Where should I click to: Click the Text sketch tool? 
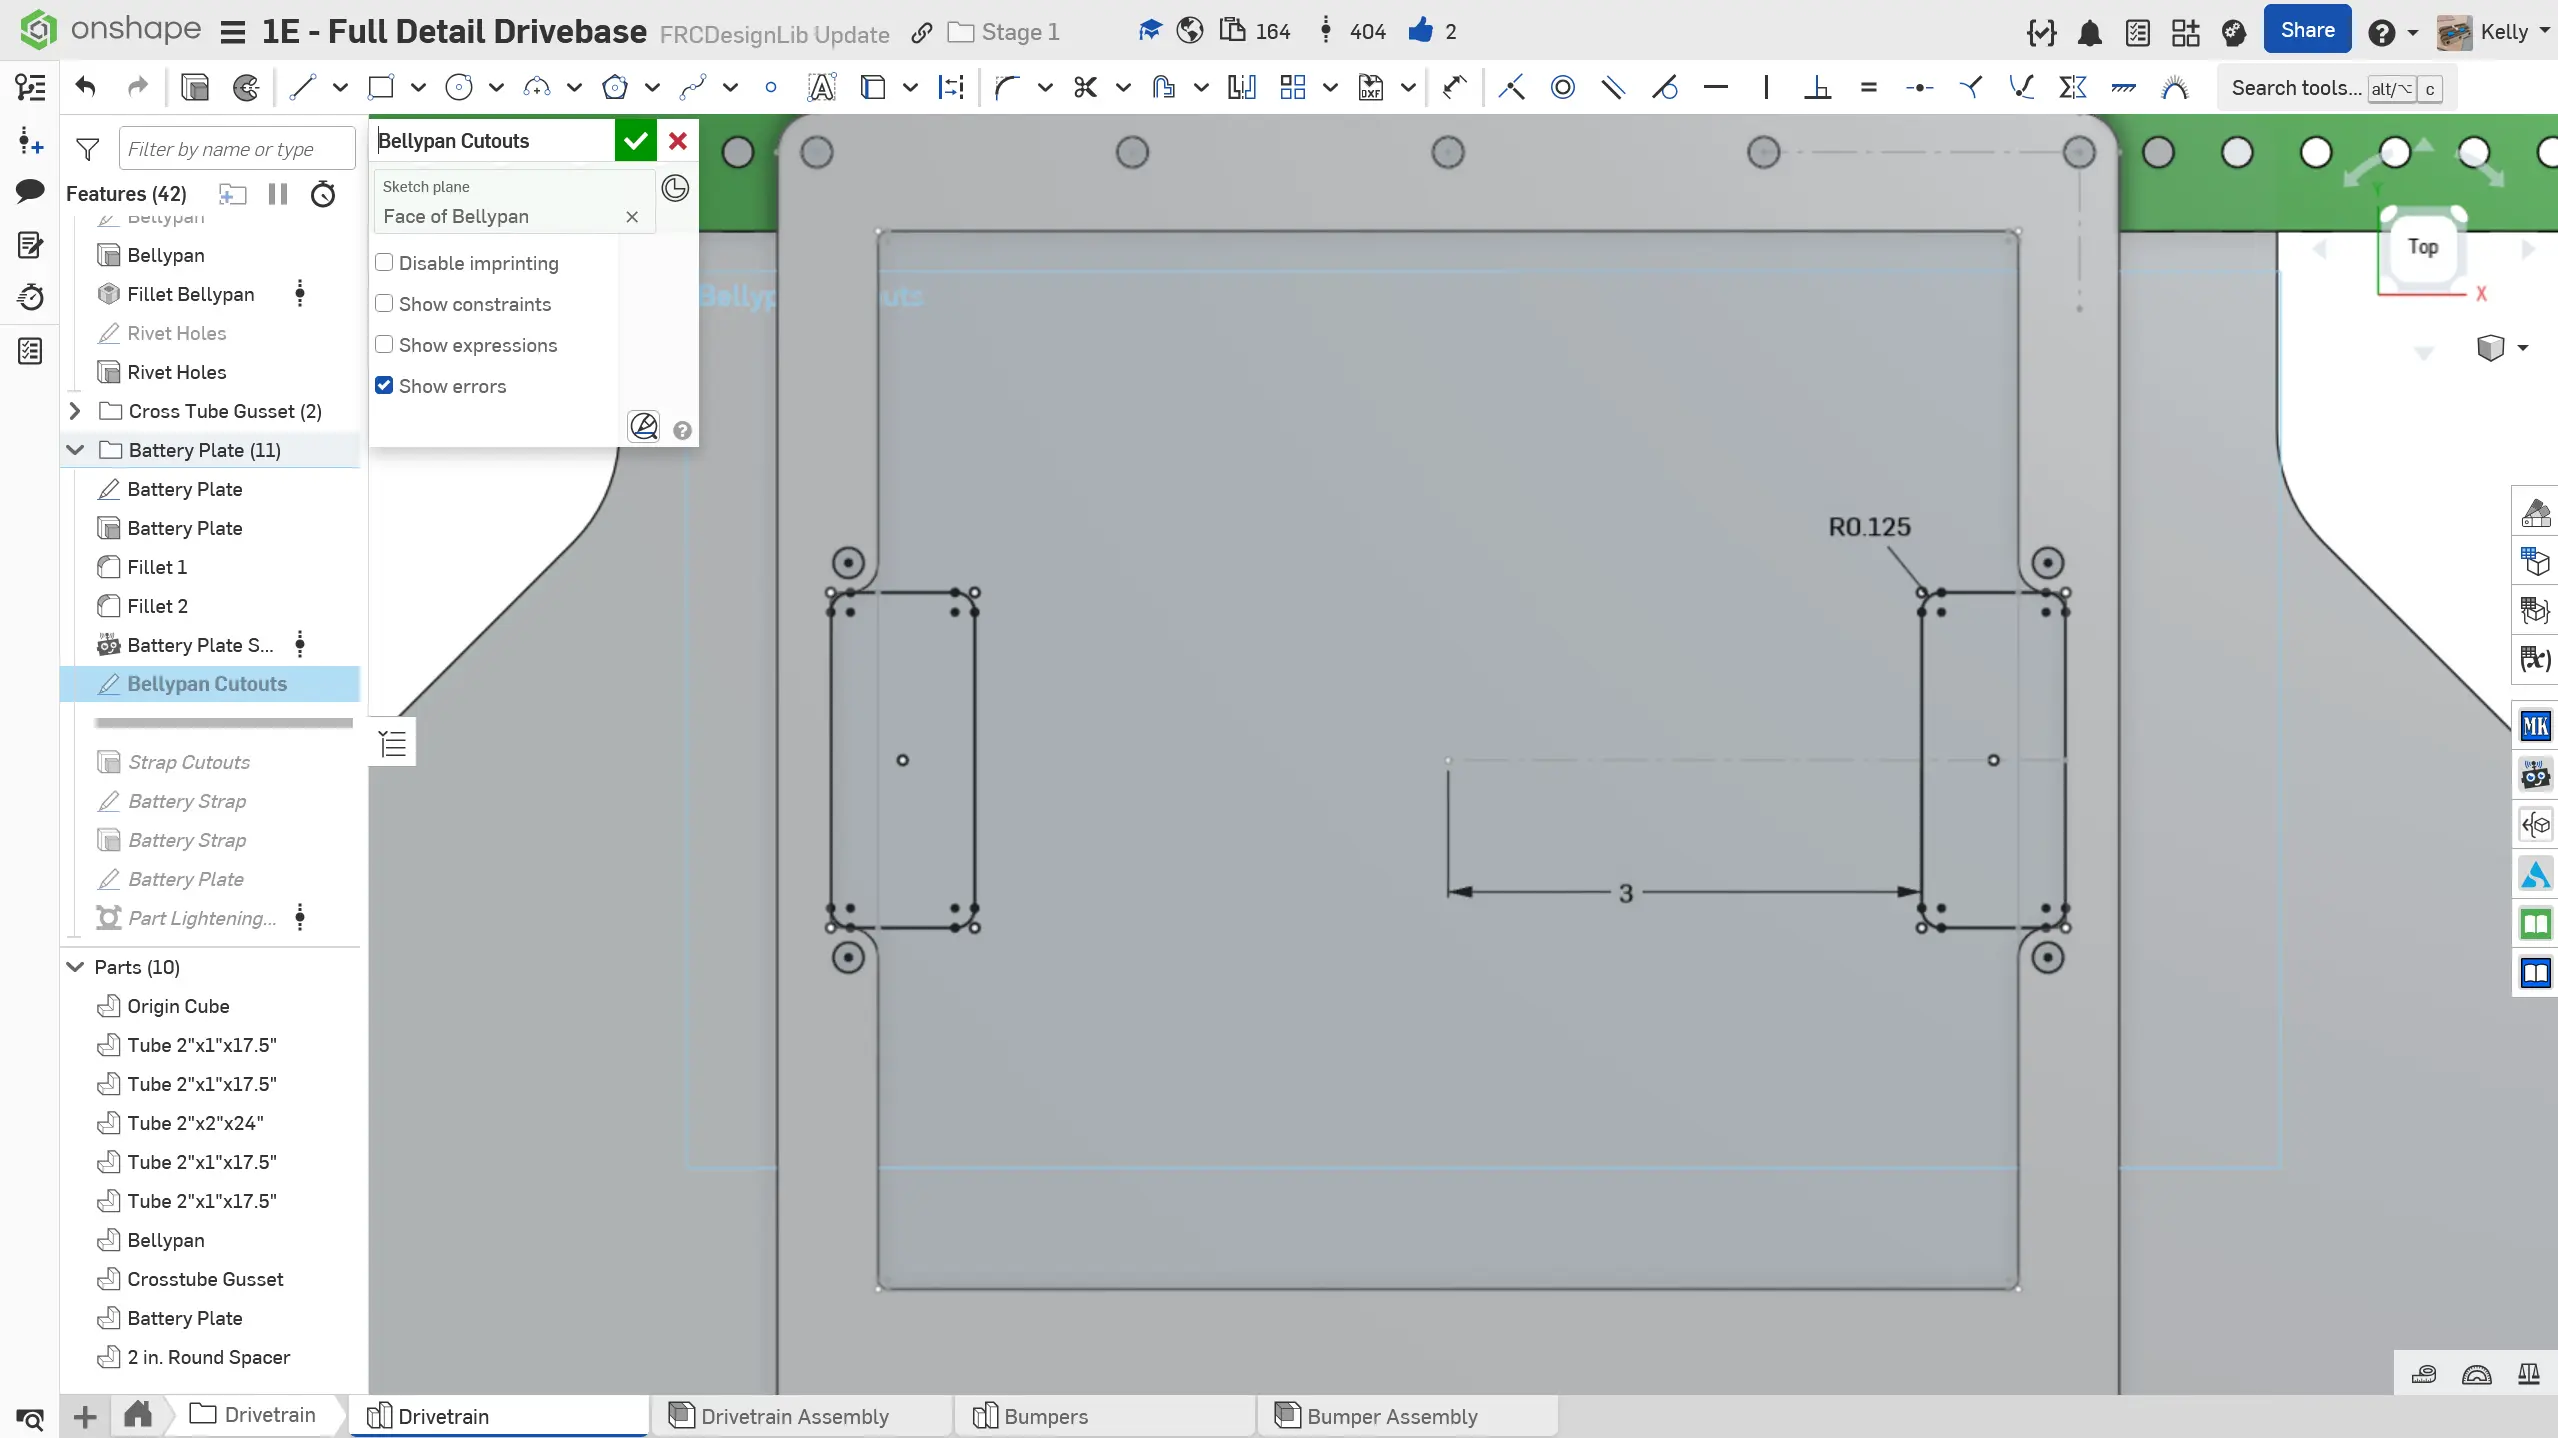(x=821, y=88)
